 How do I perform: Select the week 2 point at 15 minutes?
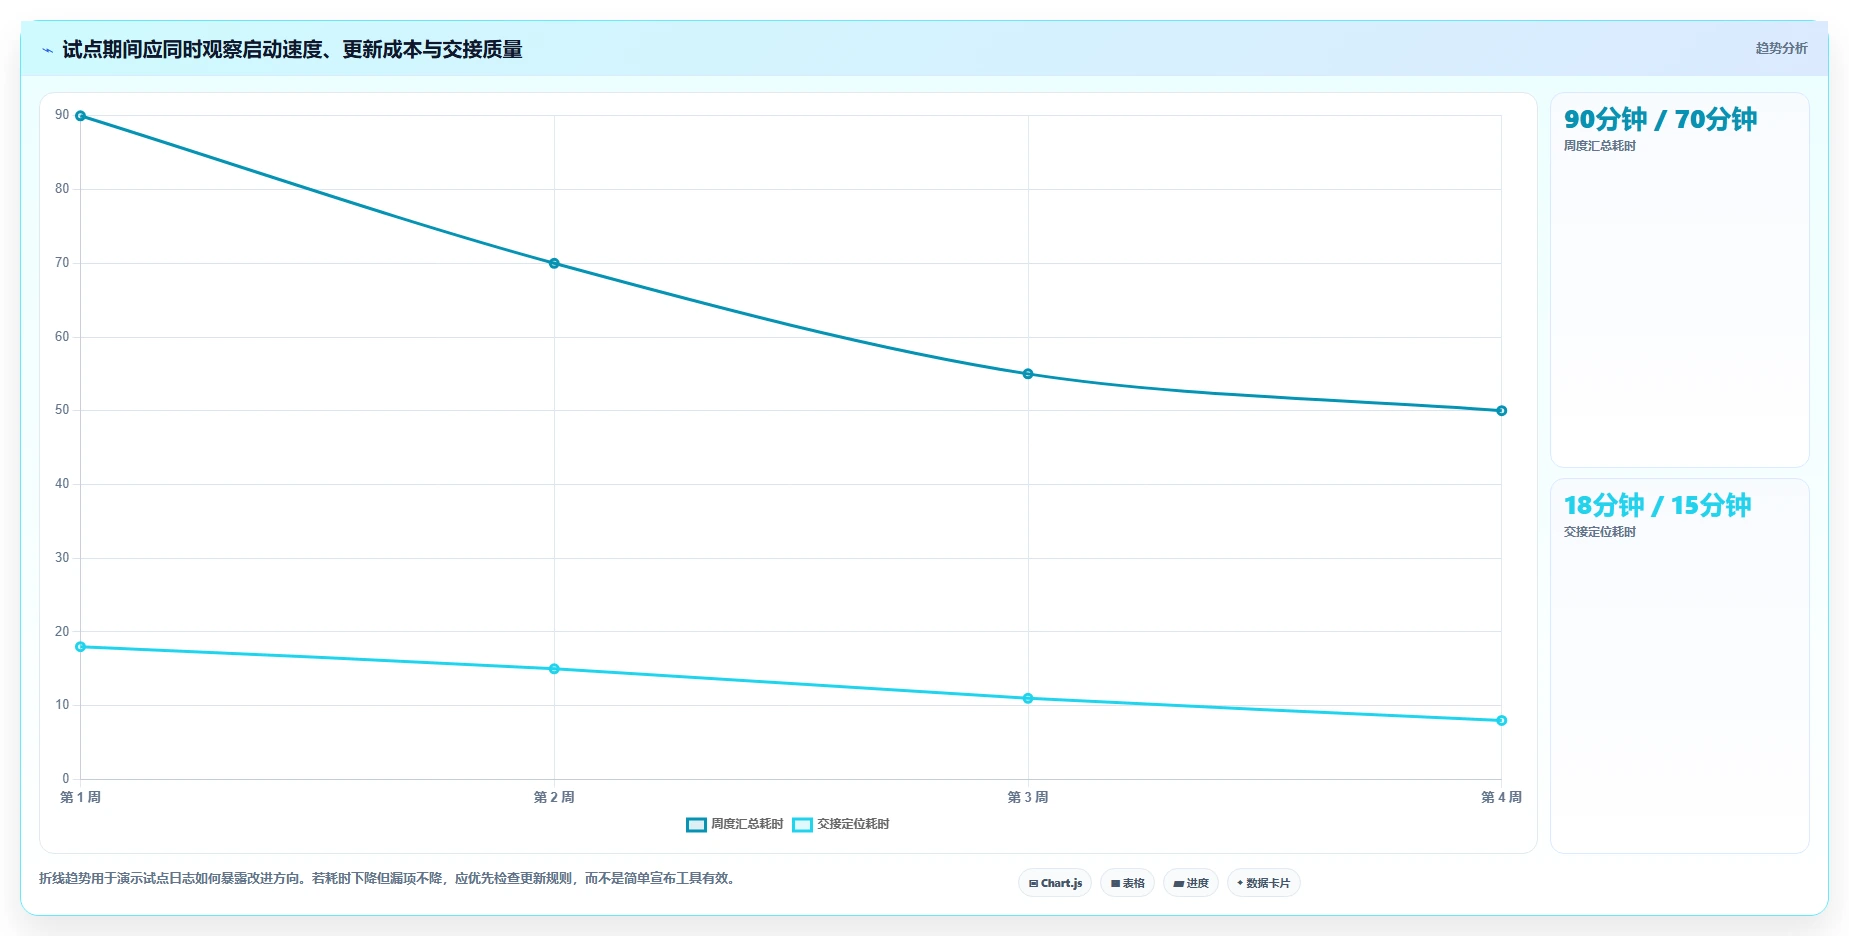coord(554,669)
